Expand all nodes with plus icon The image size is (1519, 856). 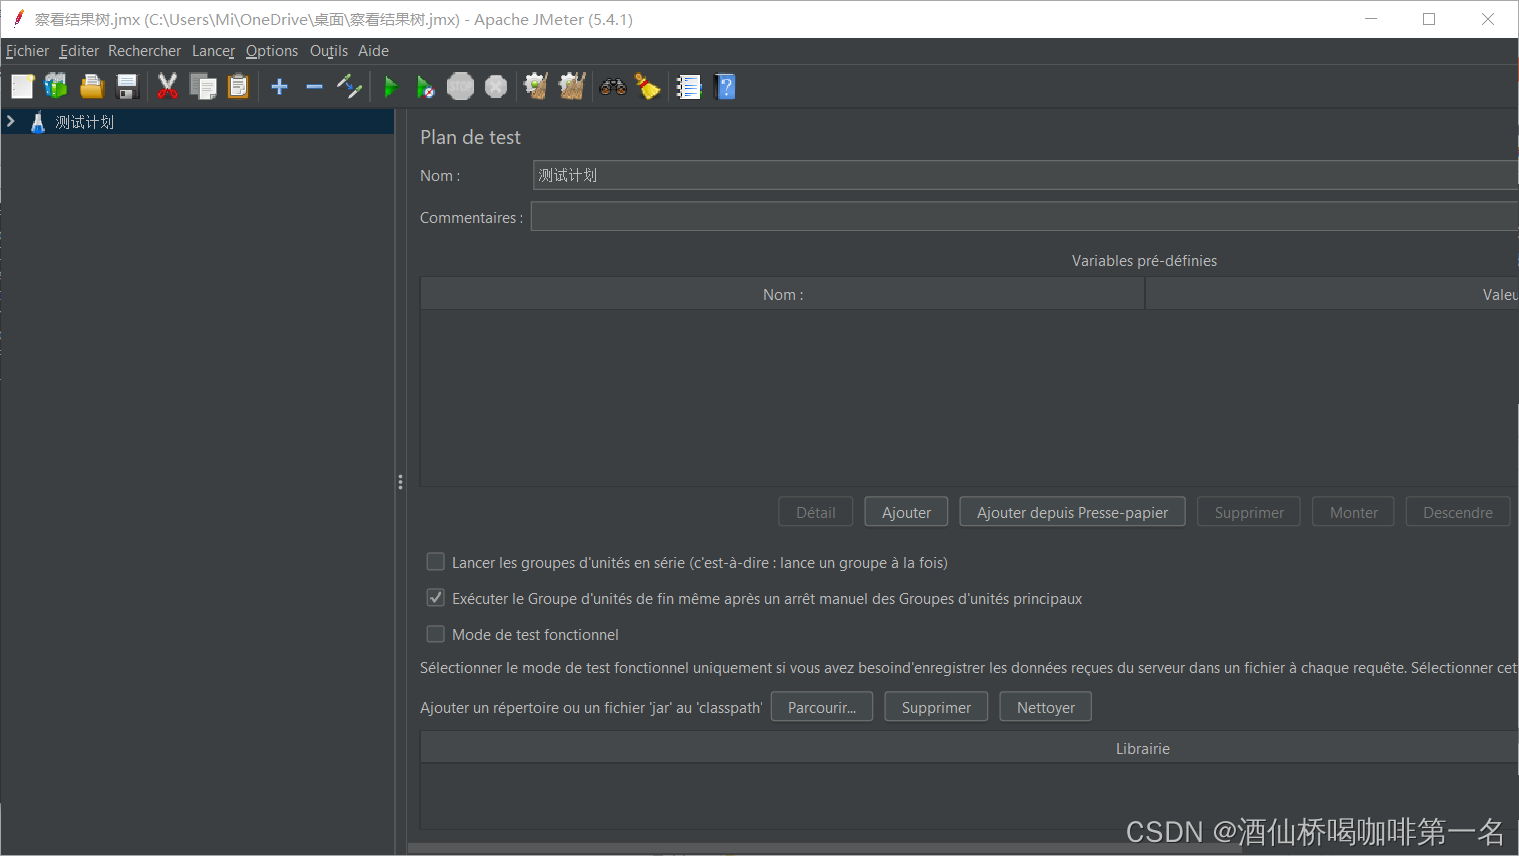click(x=280, y=87)
